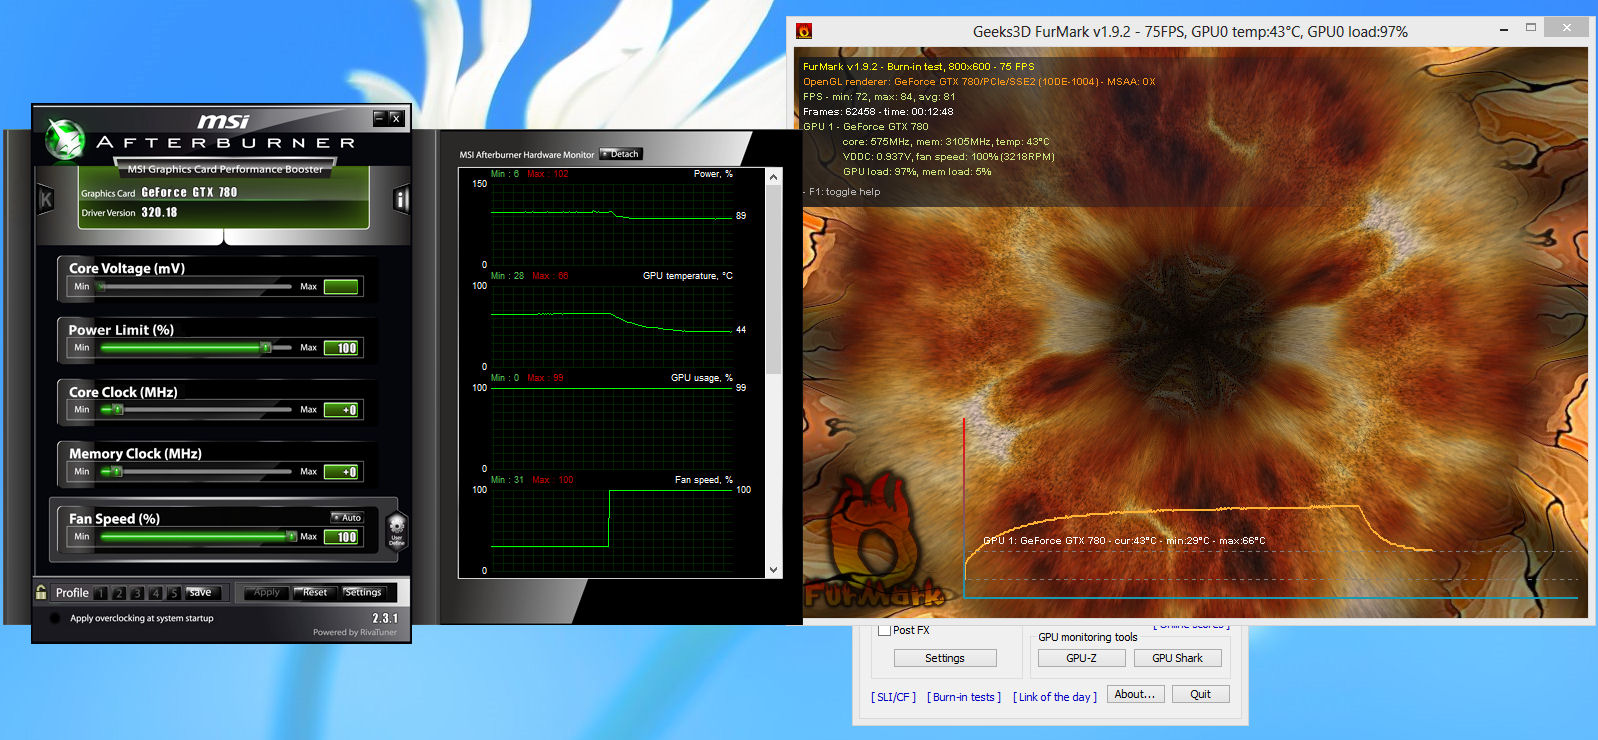Image resolution: width=1598 pixels, height=740 pixels.
Task: Launch GPU-Z from FurMark monitoring tools
Action: coord(1081,658)
